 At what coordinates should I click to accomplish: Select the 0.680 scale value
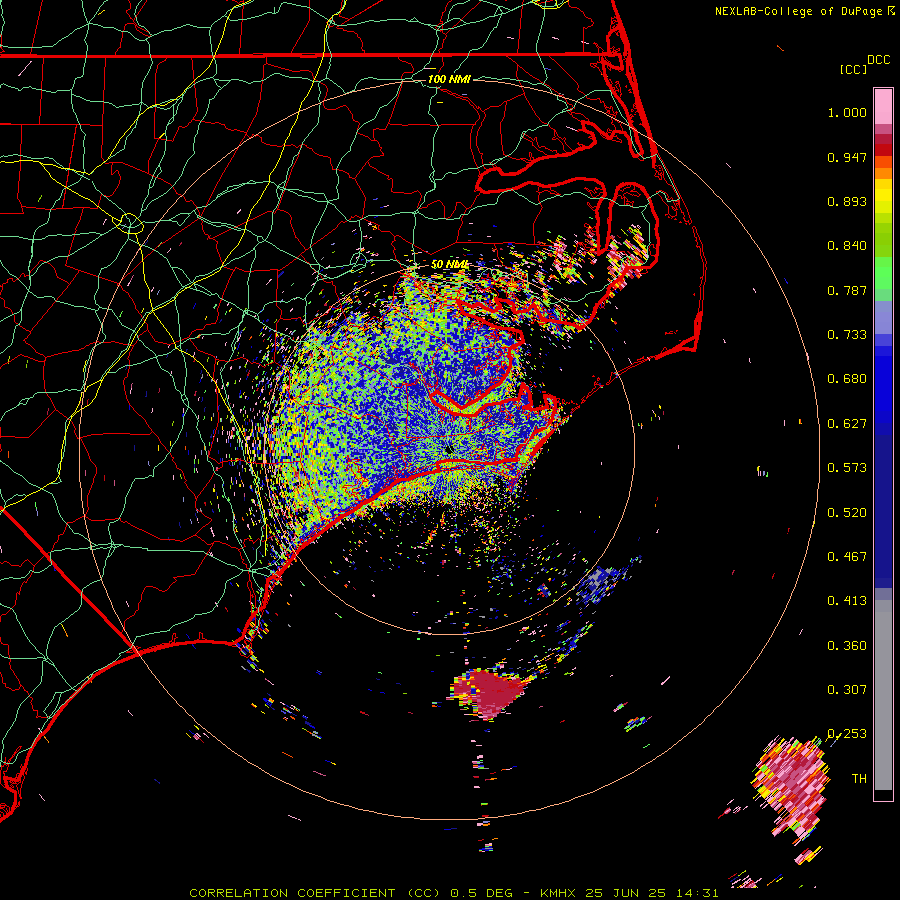point(847,379)
